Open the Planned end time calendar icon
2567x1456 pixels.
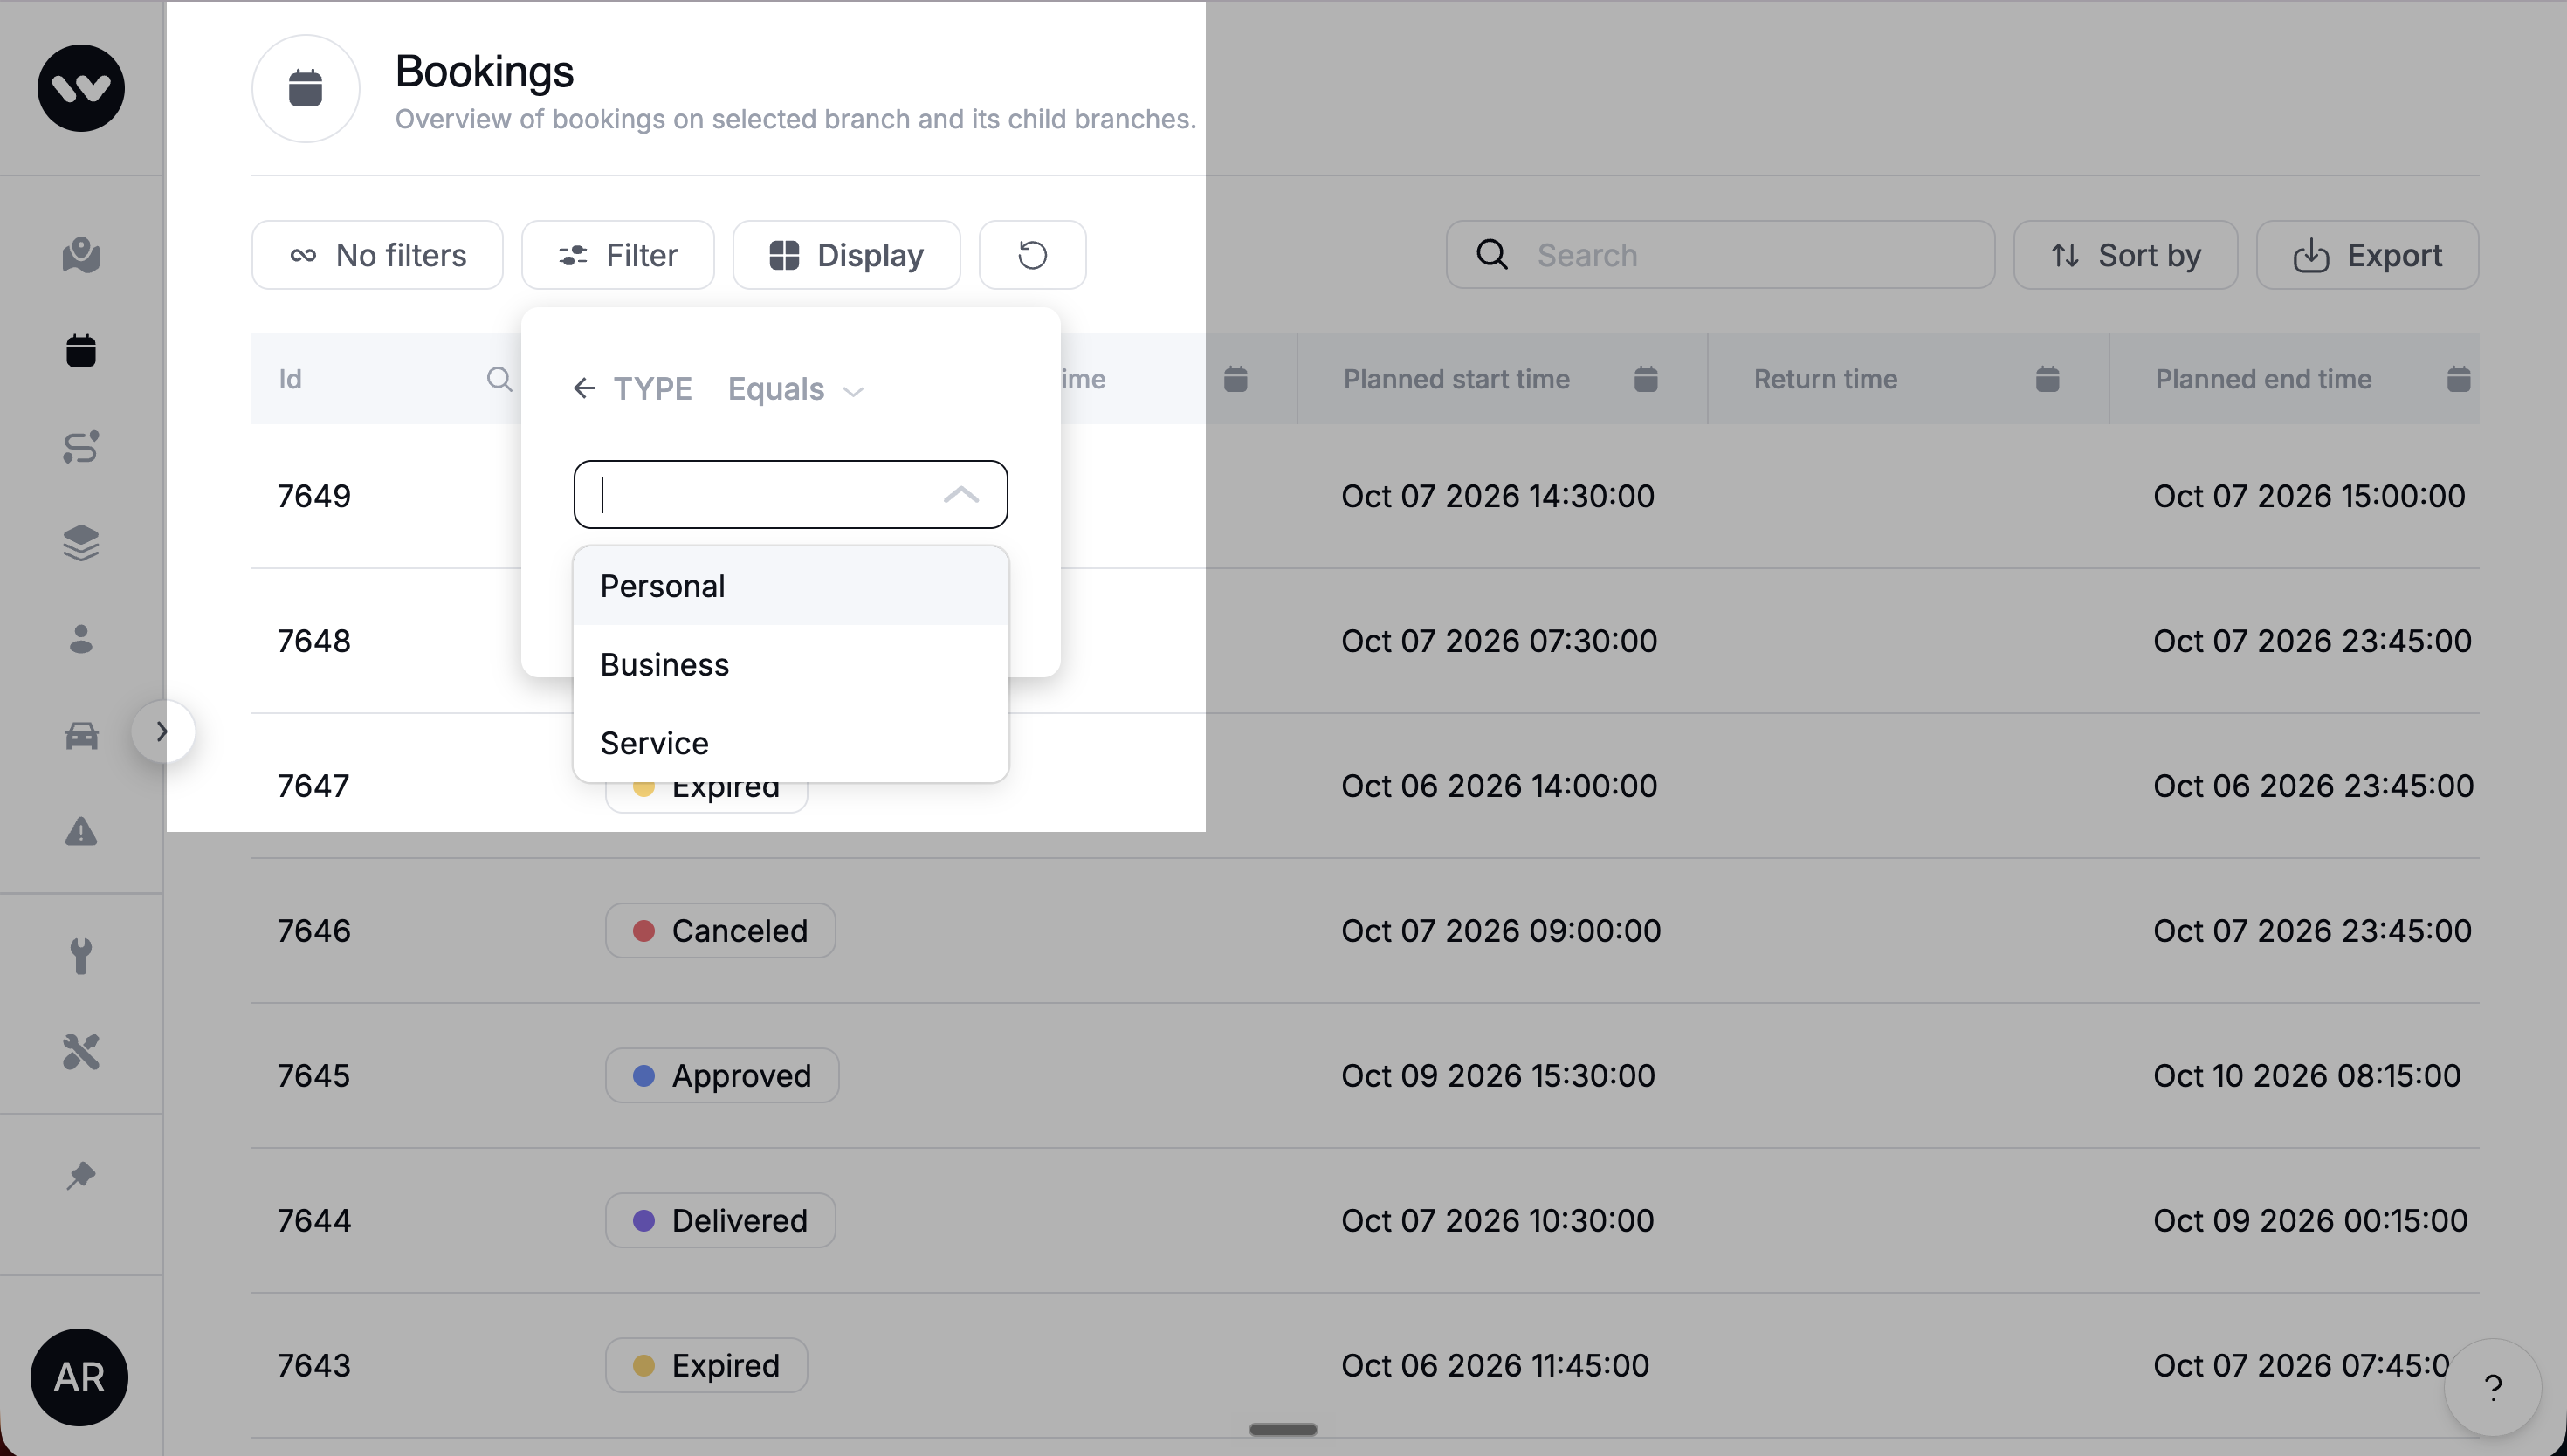2459,379
